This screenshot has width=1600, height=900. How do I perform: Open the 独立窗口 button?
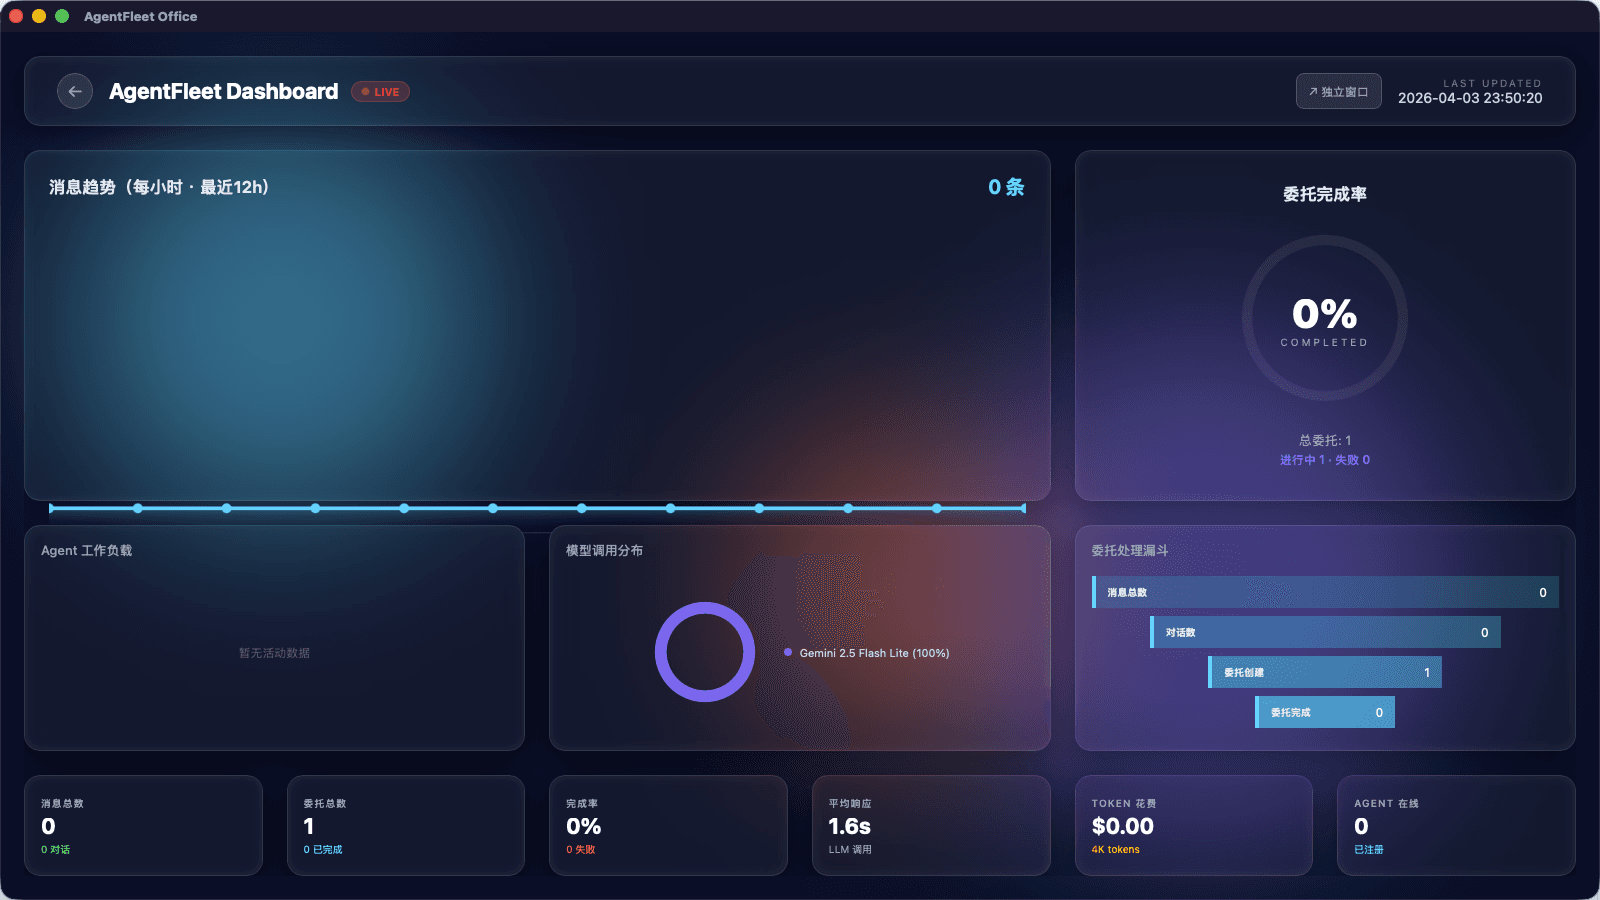(1338, 91)
